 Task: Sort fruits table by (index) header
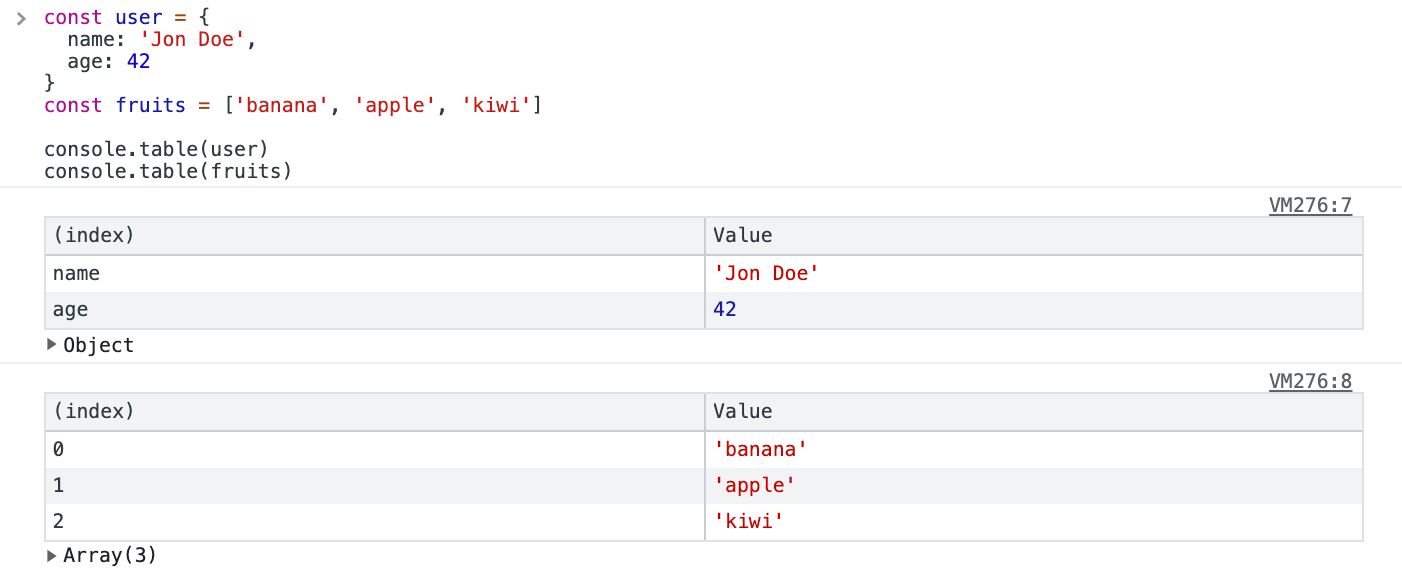coord(374,412)
